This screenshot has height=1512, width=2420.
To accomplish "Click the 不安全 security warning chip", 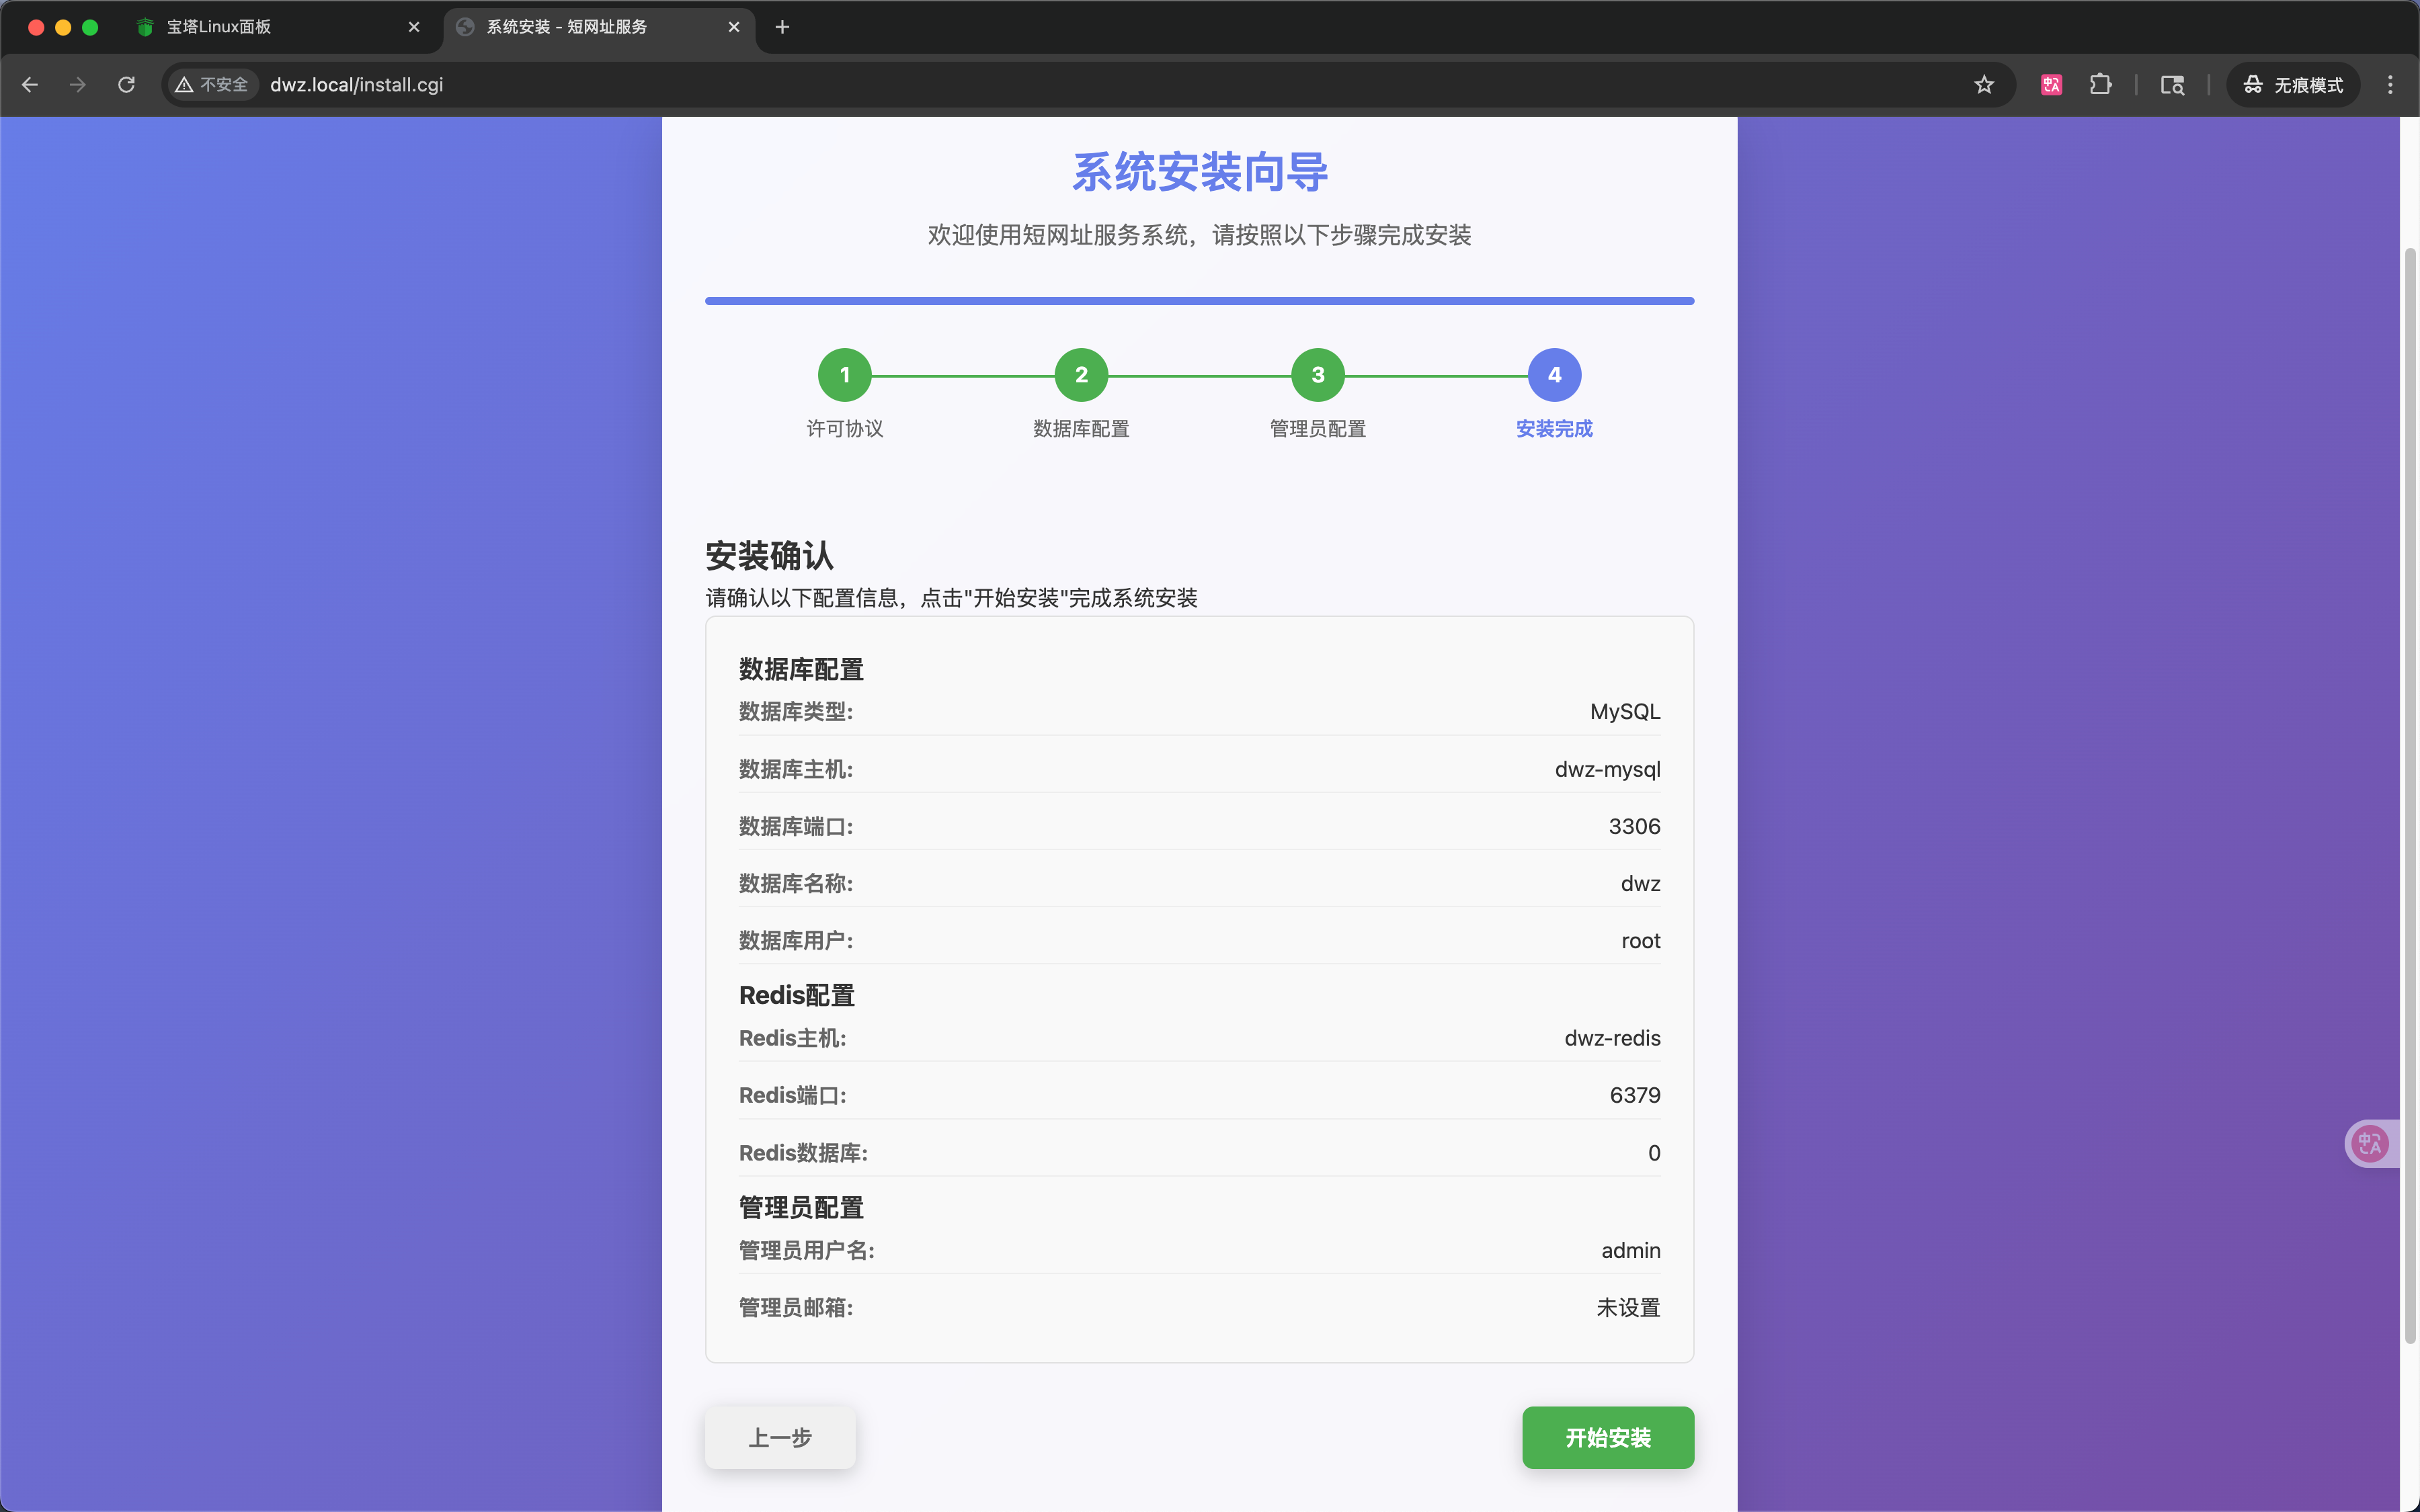I will (x=212, y=85).
